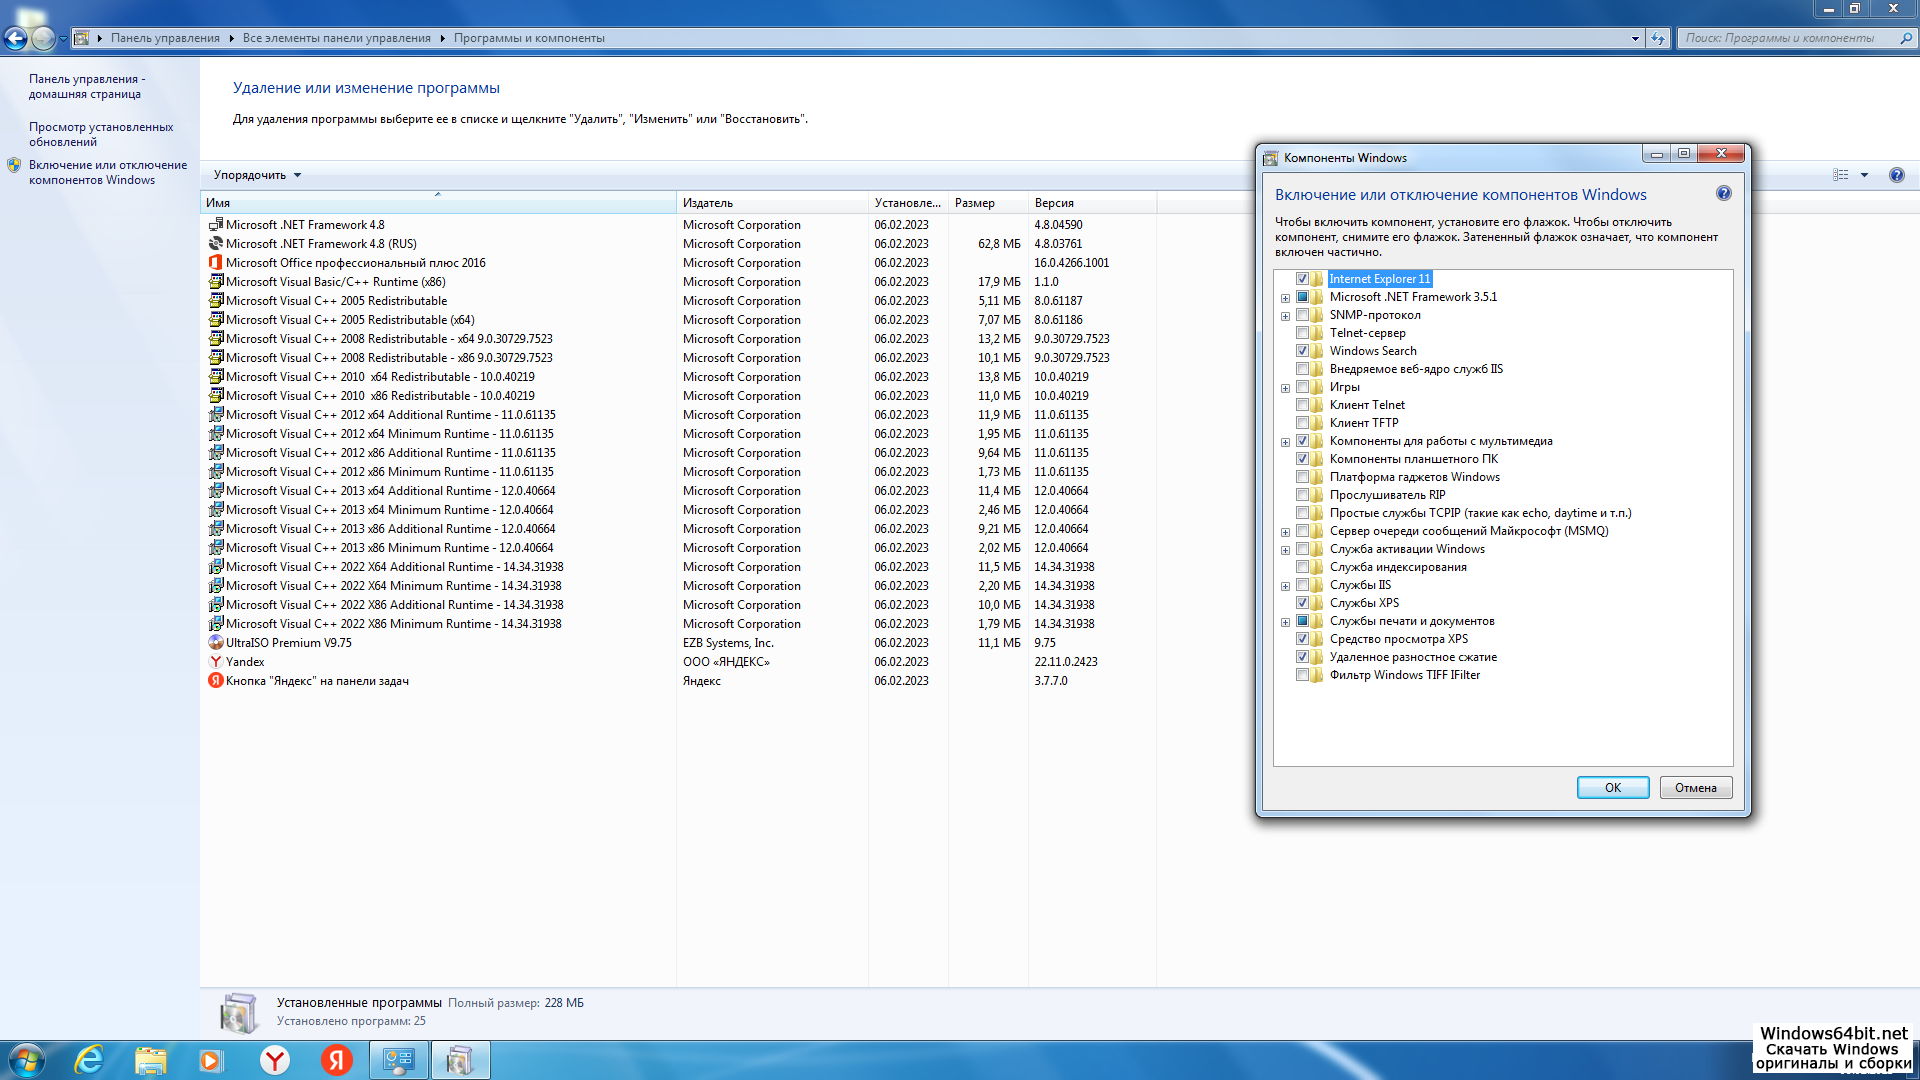Image resolution: width=1920 pixels, height=1080 pixels.
Task: Open the Упорядочить dropdown menu
Action: (x=257, y=175)
